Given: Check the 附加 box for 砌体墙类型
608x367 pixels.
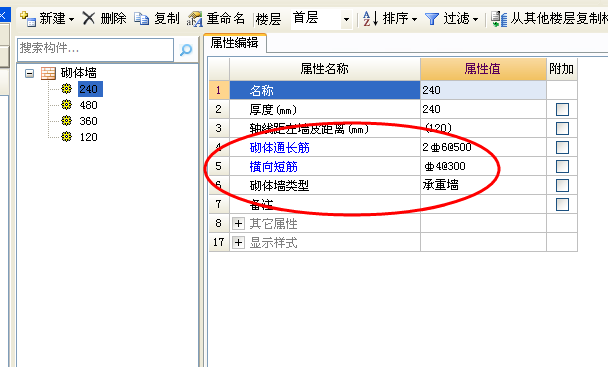Looking at the screenshot, I should 562,185.
